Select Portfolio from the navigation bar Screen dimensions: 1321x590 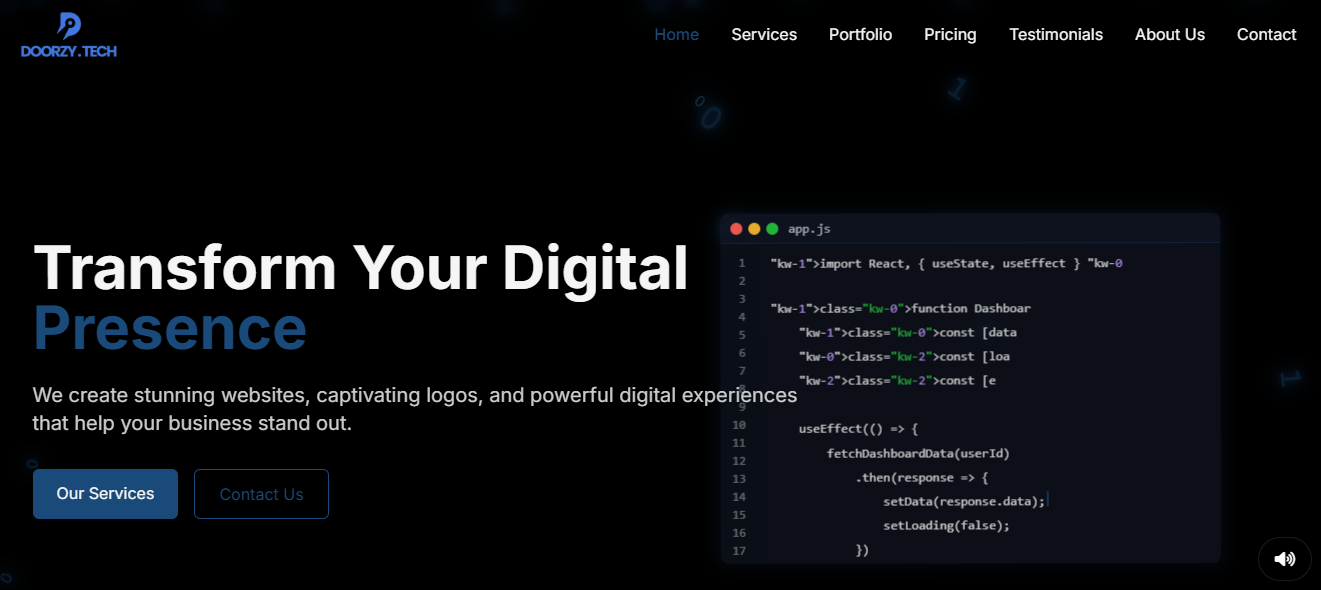coord(860,34)
